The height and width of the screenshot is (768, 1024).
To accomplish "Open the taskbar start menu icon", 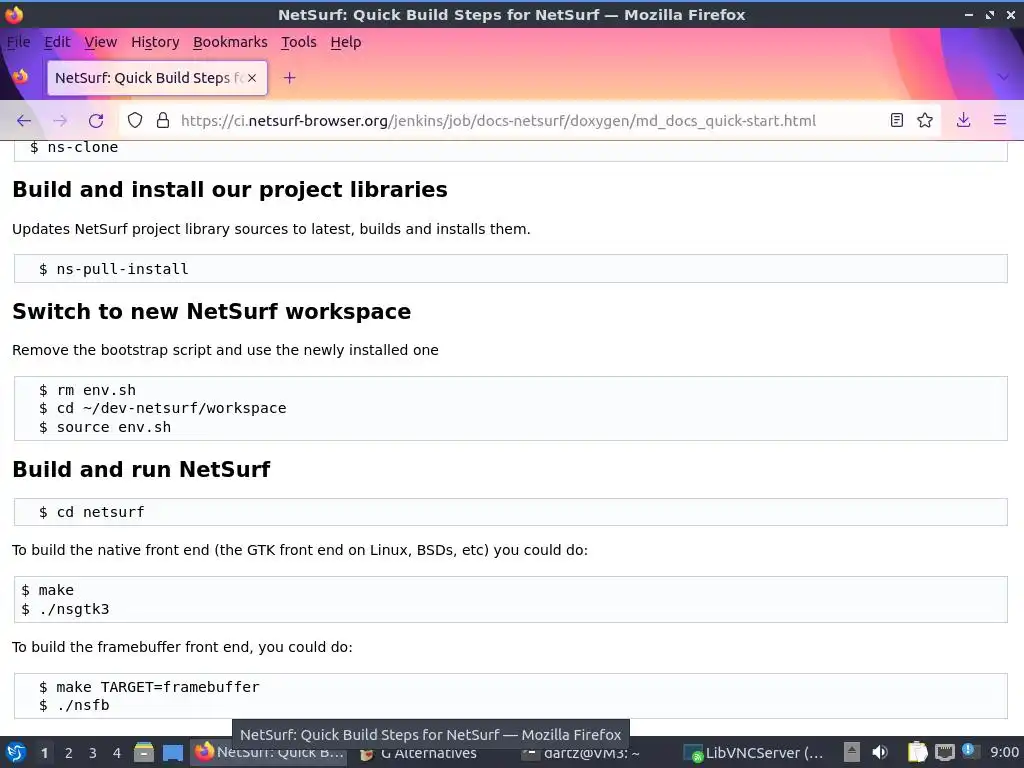I will (16, 753).
